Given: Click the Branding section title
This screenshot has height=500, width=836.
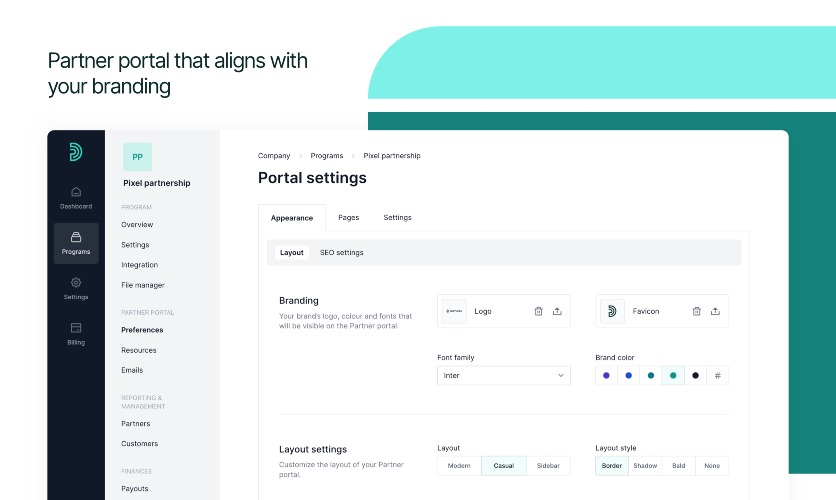Looking at the screenshot, I should pyautogui.click(x=299, y=301).
